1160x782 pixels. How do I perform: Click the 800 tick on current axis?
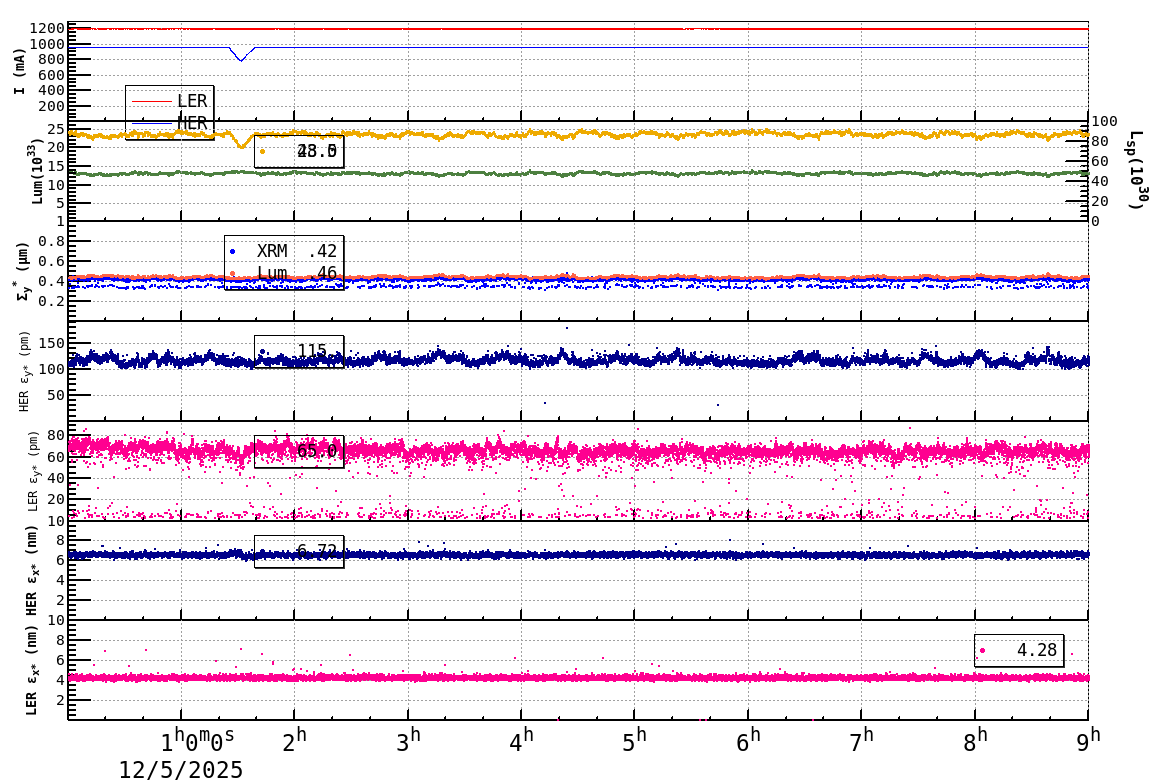pos(51,59)
